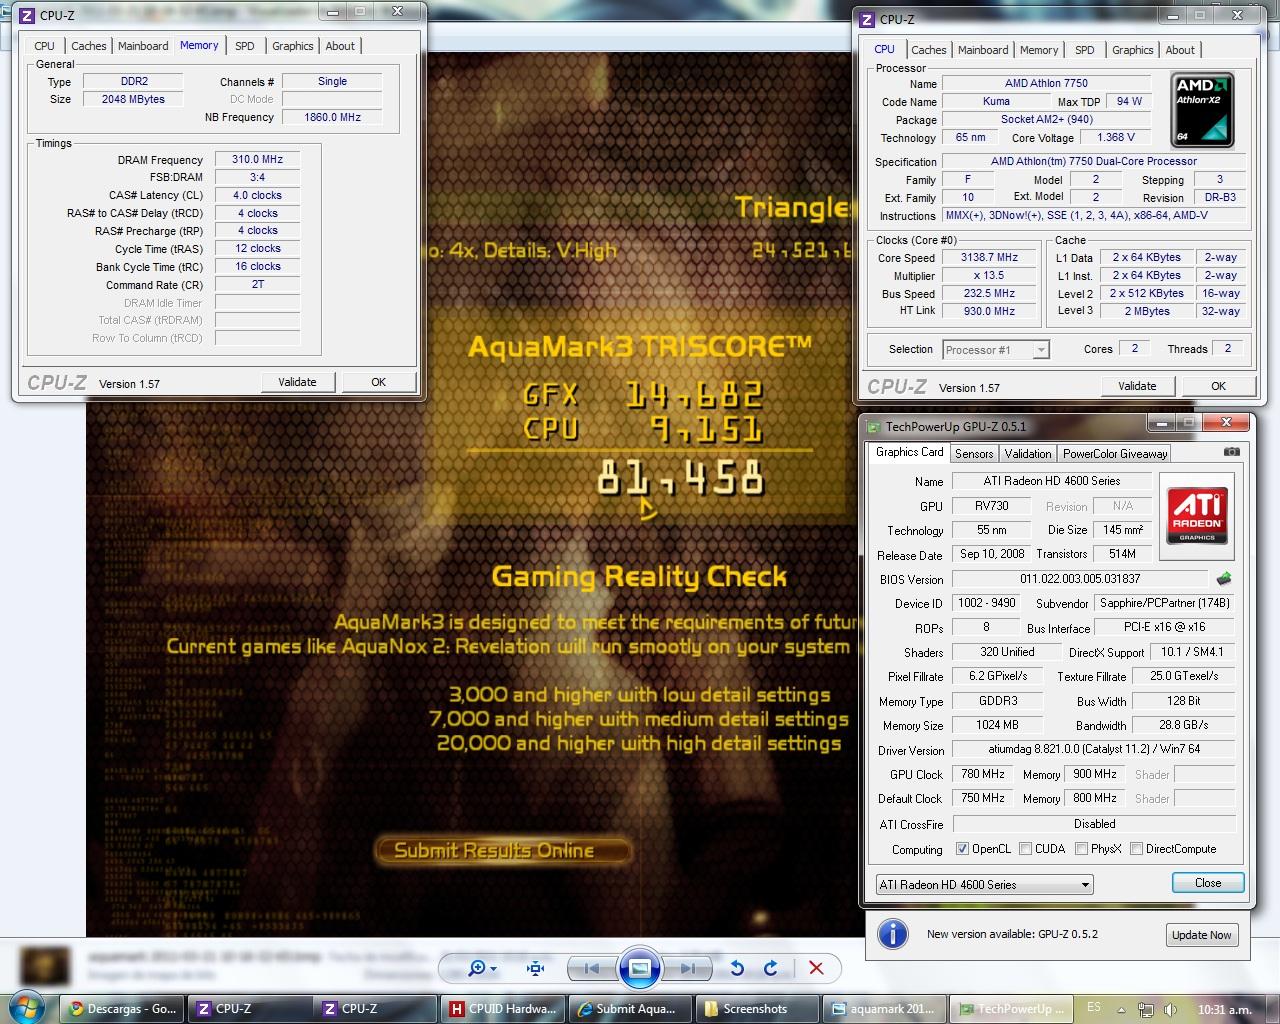This screenshot has width=1280, height=1024.
Task: Click the ES language indicator in the tray
Action: tap(1094, 1008)
